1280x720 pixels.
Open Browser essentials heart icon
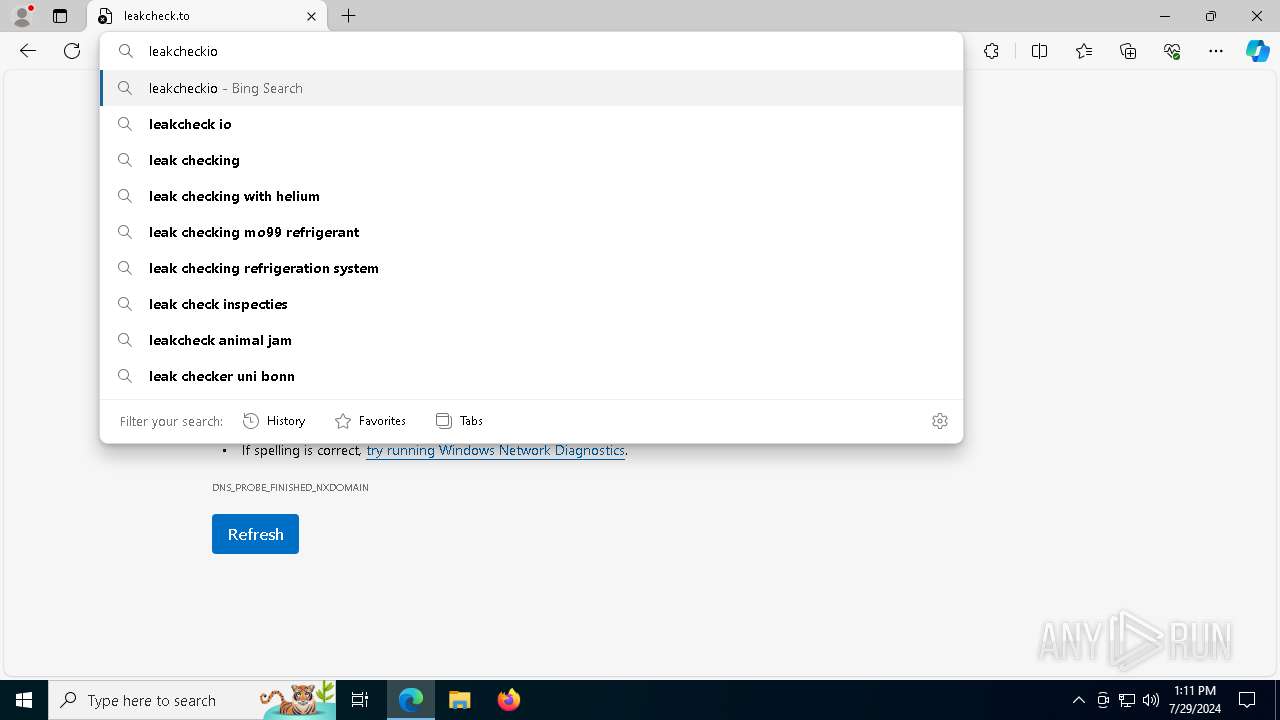[1172, 51]
